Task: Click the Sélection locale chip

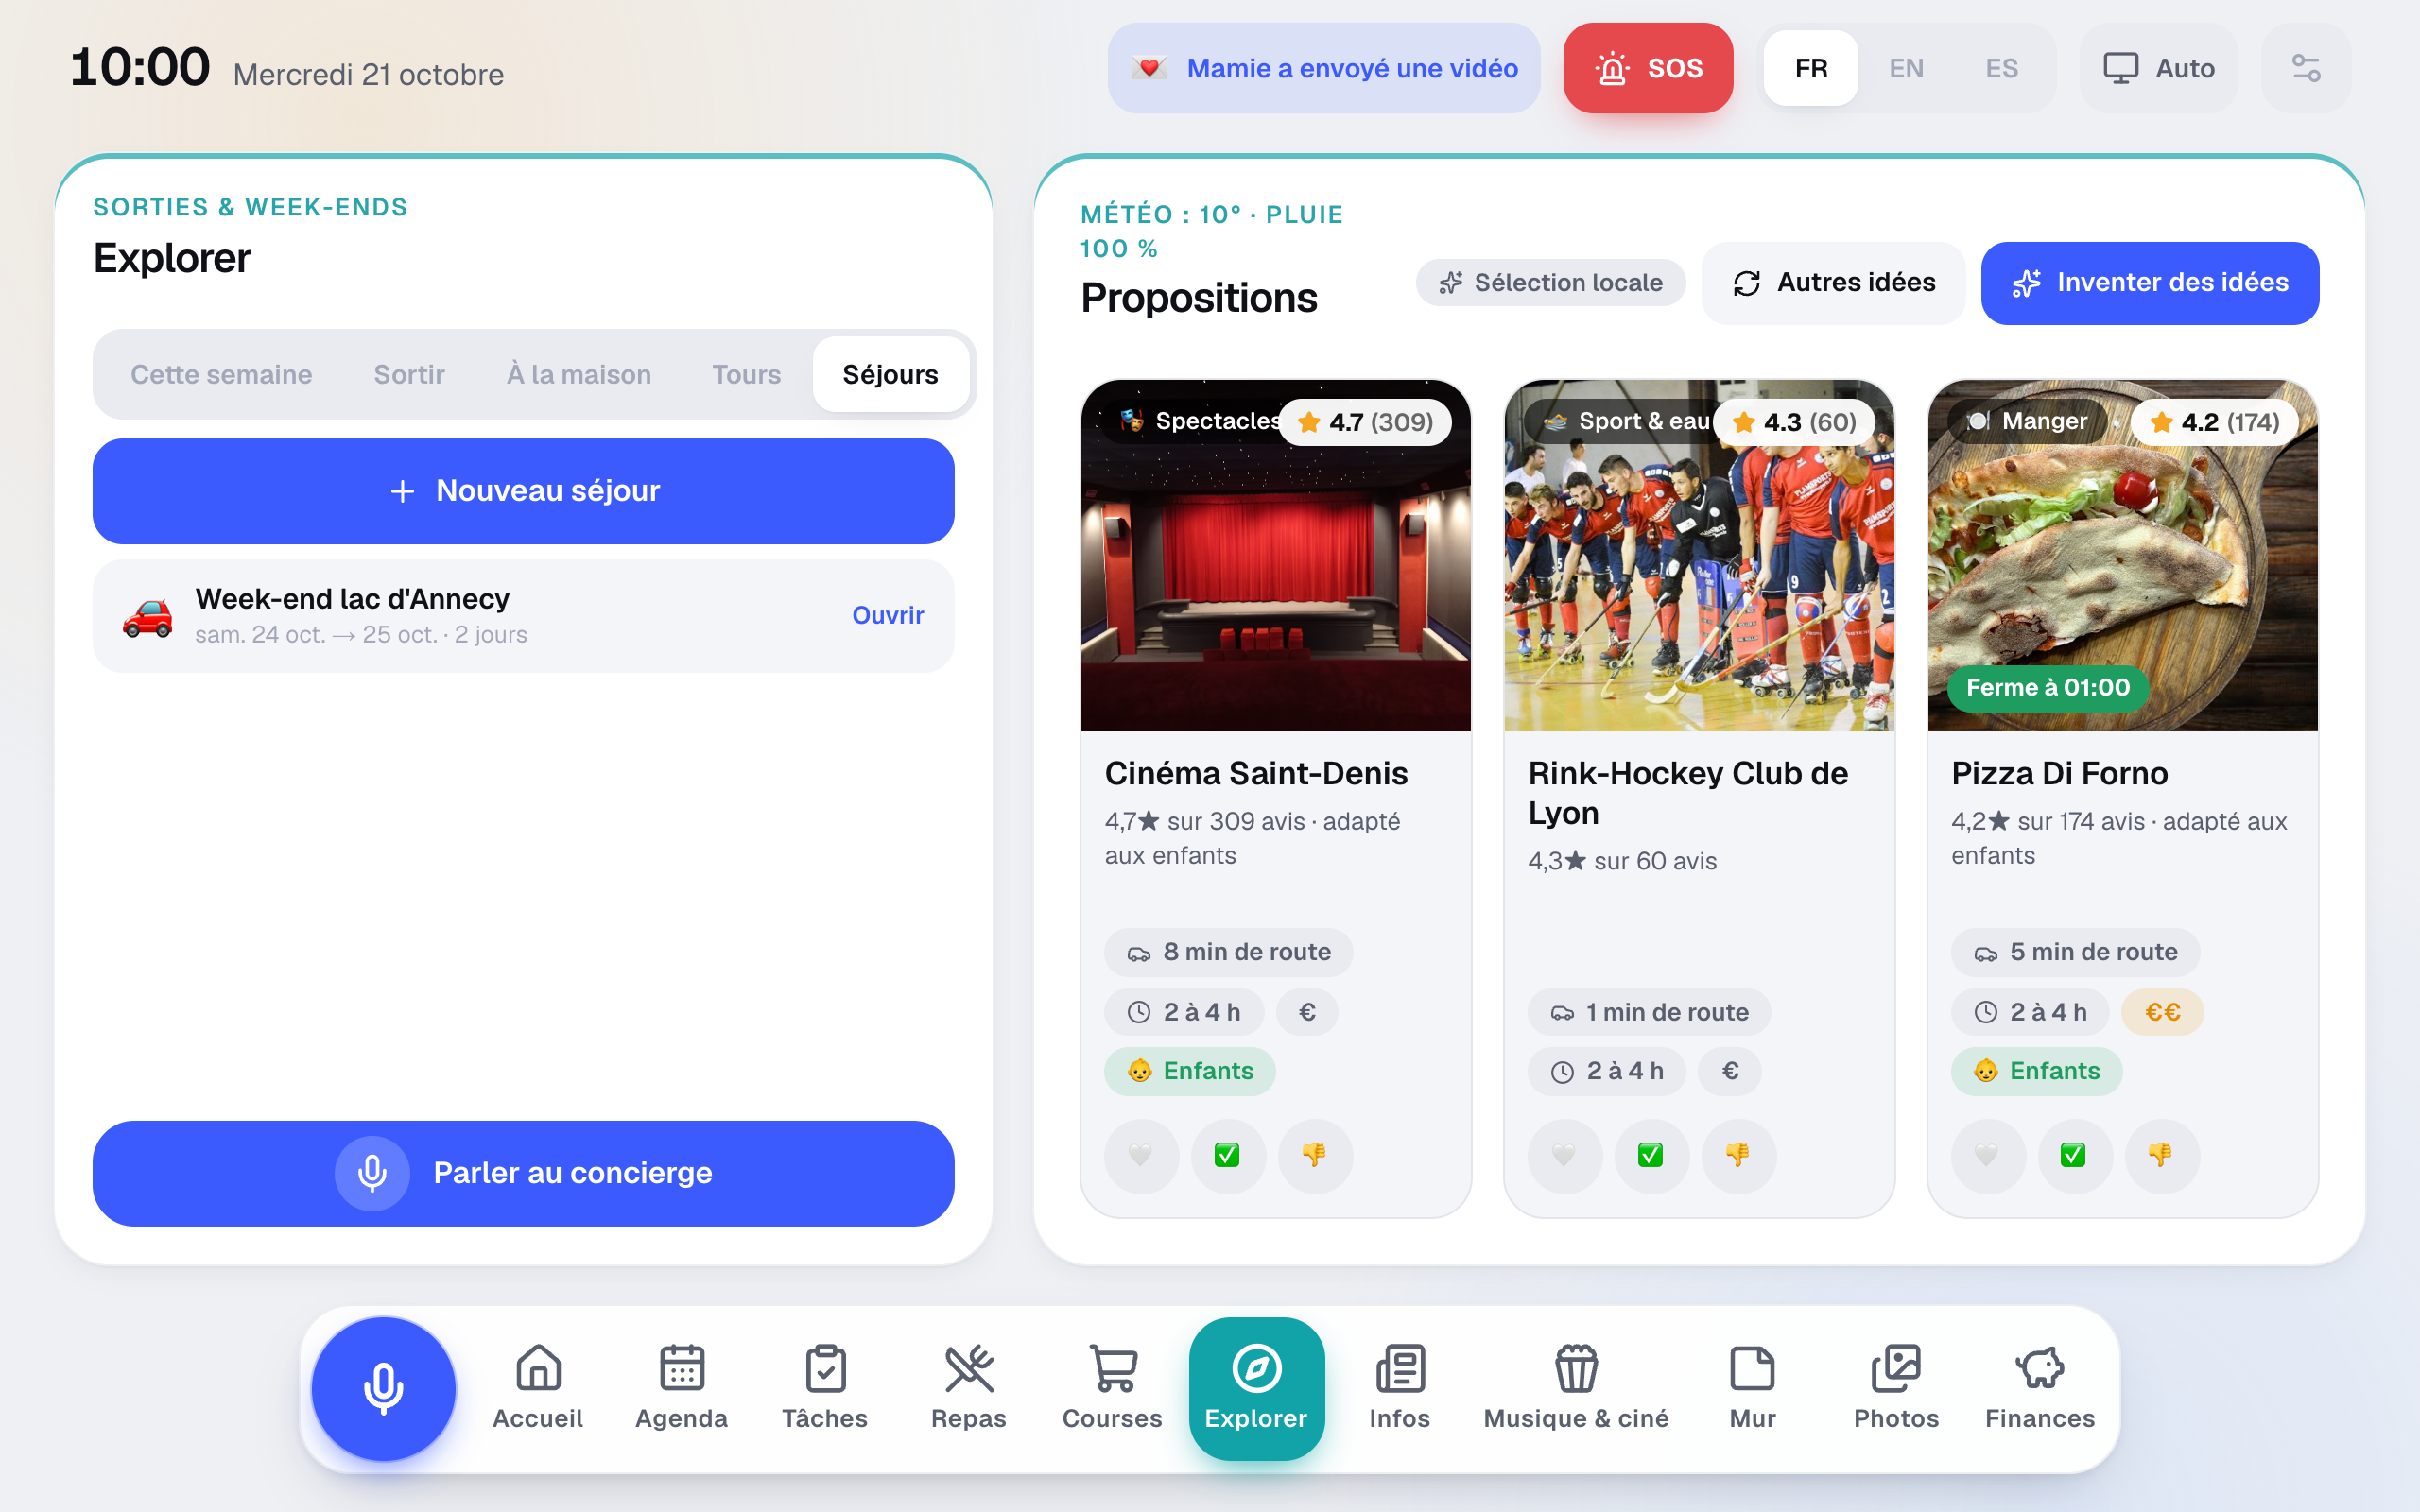Action: pos(1551,283)
